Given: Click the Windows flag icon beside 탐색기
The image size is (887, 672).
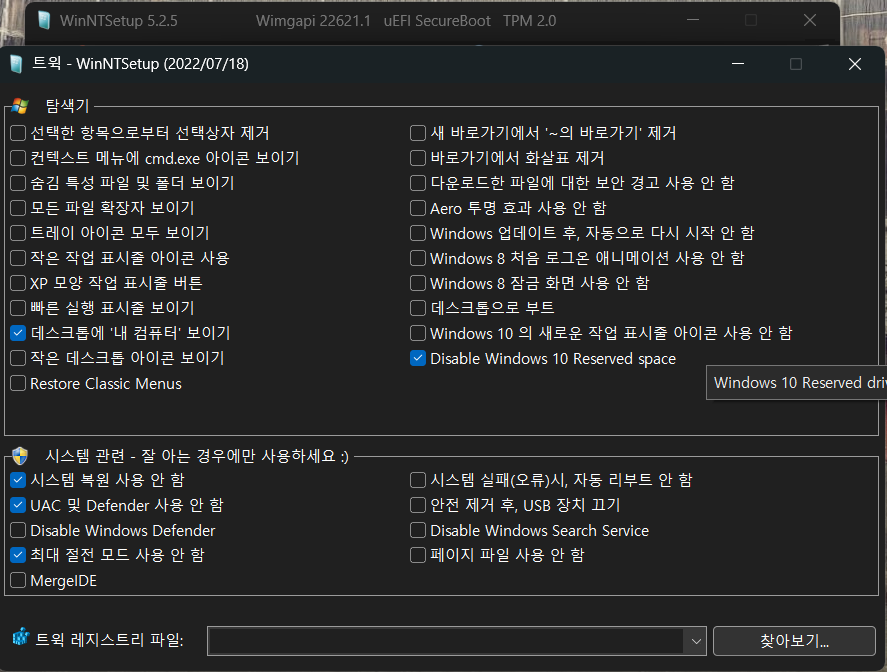Looking at the screenshot, I should pos(20,106).
